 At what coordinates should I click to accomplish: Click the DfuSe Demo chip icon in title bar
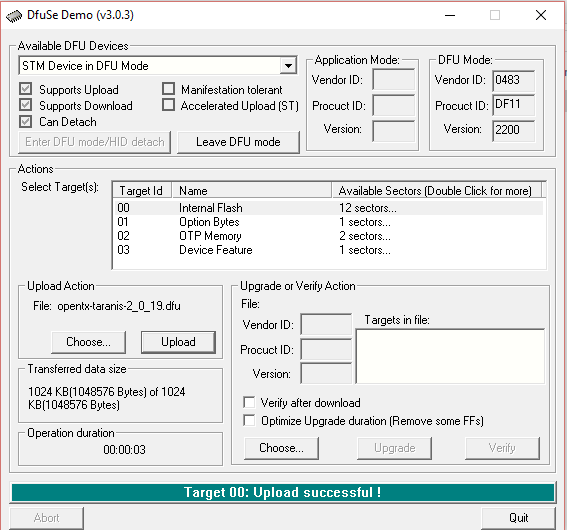click(14, 16)
